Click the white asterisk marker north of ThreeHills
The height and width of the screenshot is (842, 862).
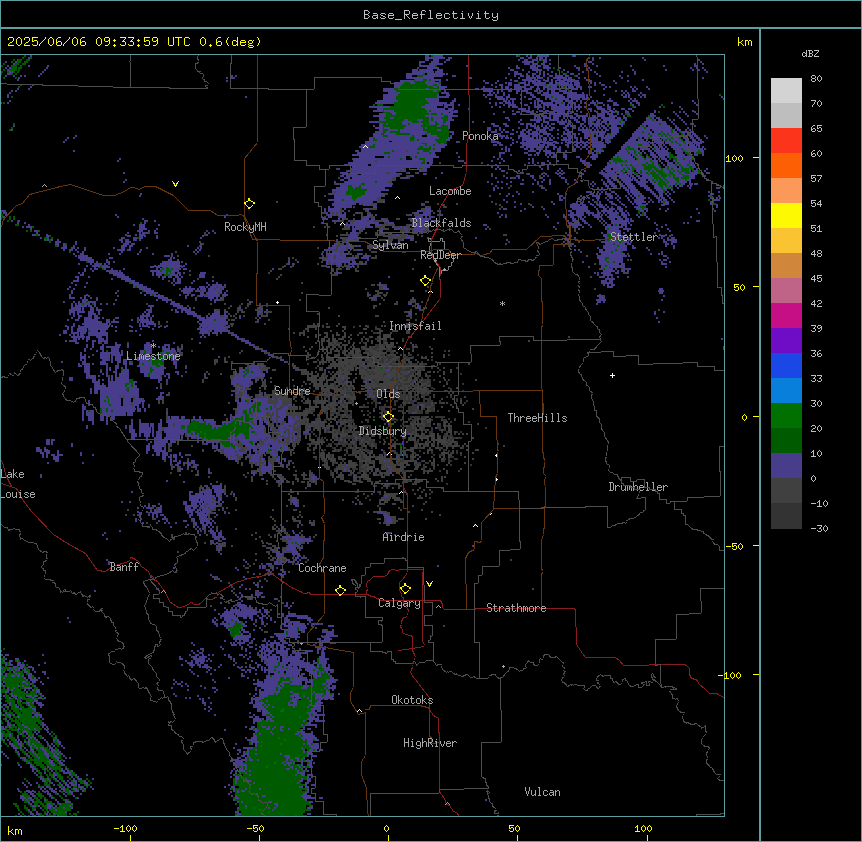pyautogui.click(x=502, y=303)
